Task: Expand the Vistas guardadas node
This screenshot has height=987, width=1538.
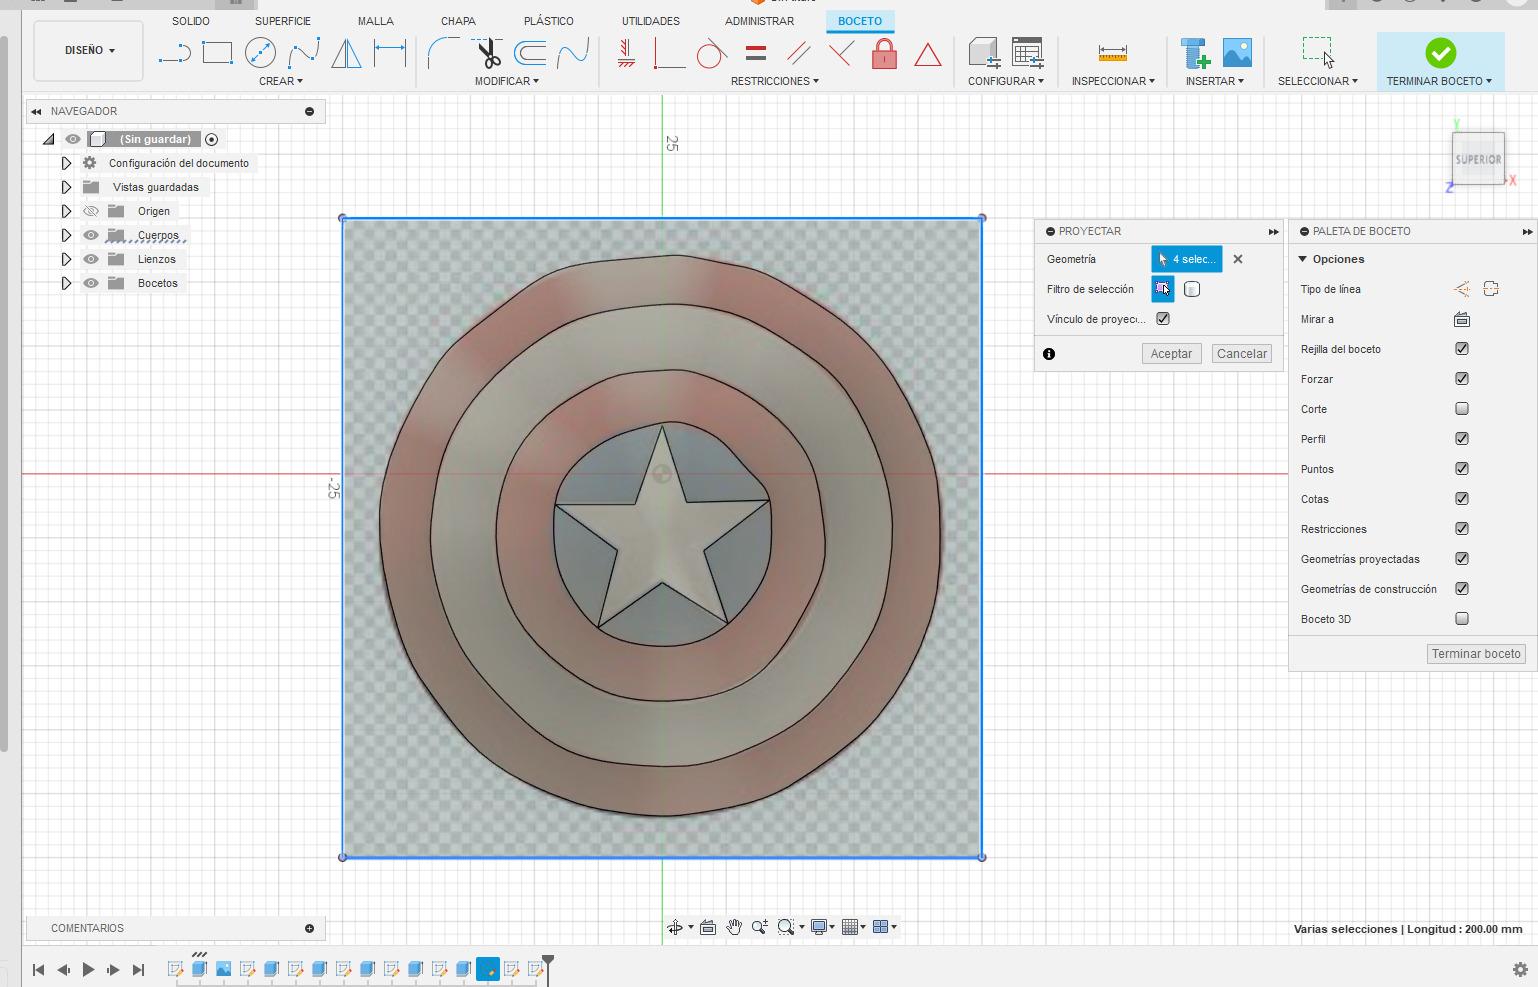Action: (66, 187)
